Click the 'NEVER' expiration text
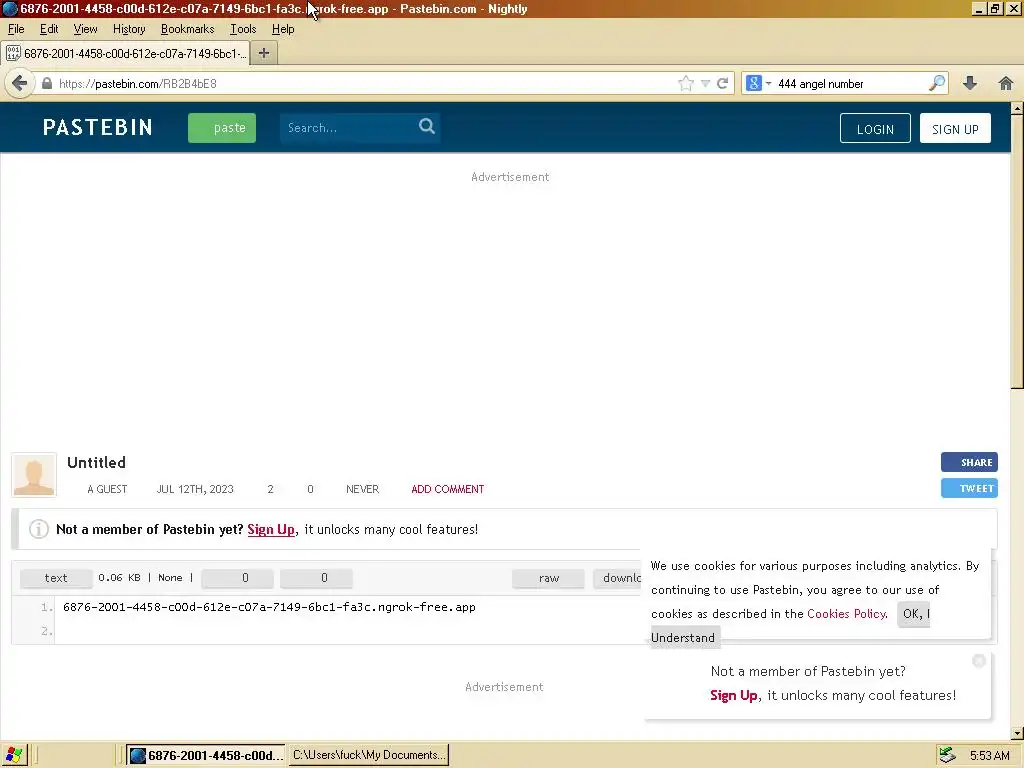This screenshot has height=768, width=1024. [x=362, y=489]
